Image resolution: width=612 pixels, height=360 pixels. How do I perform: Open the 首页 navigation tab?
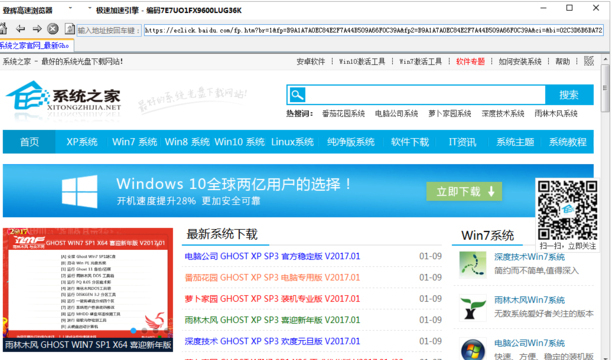[x=29, y=142]
